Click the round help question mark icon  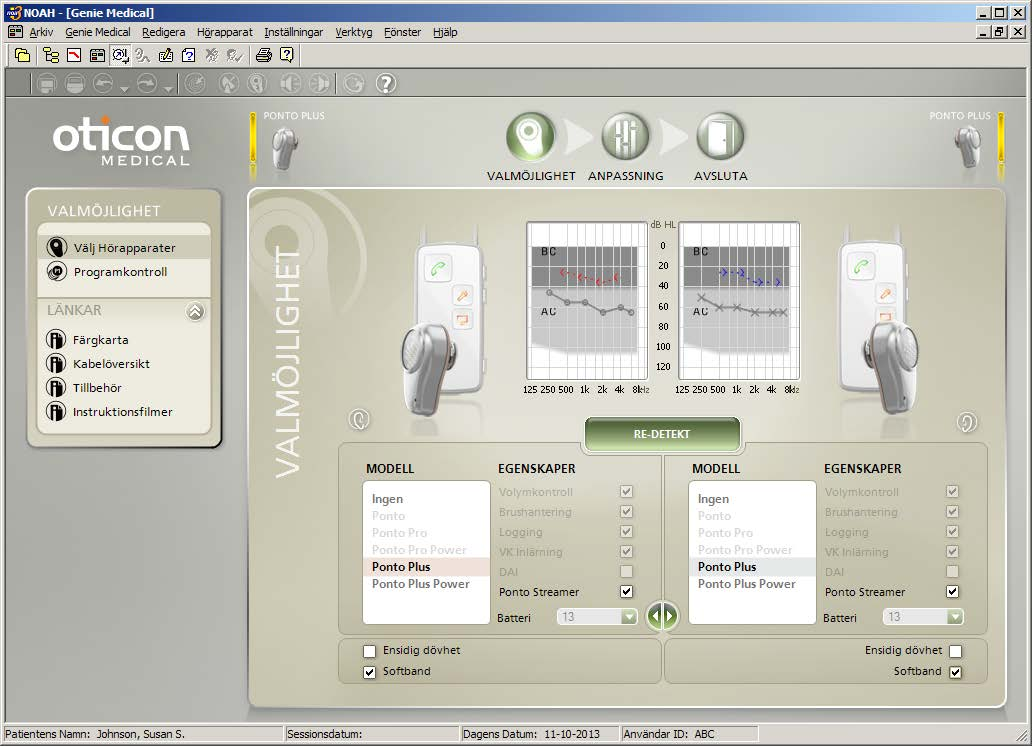click(x=386, y=84)
